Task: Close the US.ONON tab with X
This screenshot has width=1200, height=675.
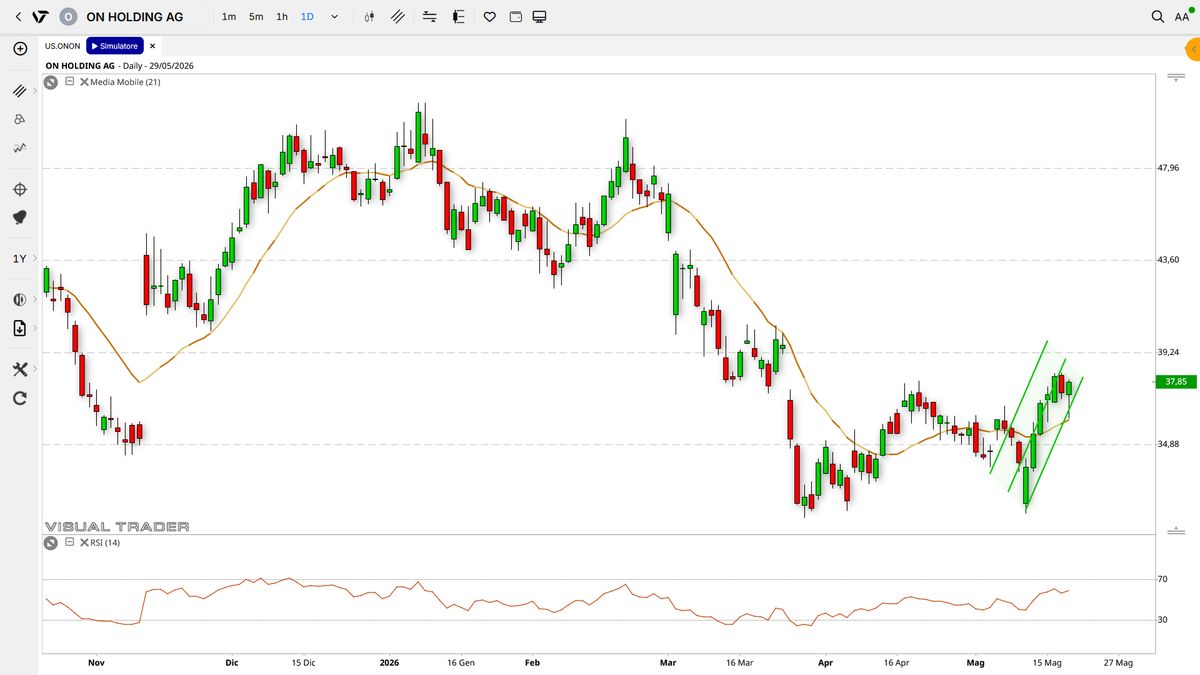Action: pyautogui.click(x=153, y=46)
